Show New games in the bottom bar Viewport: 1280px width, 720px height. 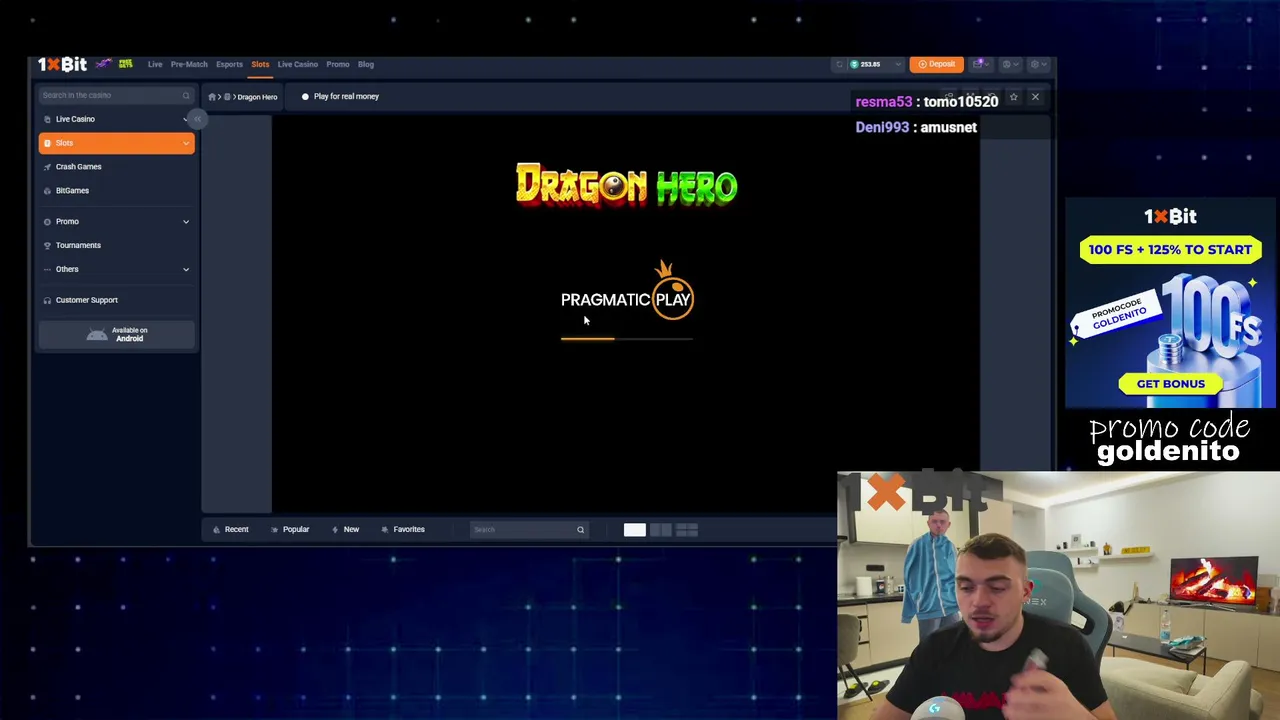(x=345, y=529)
